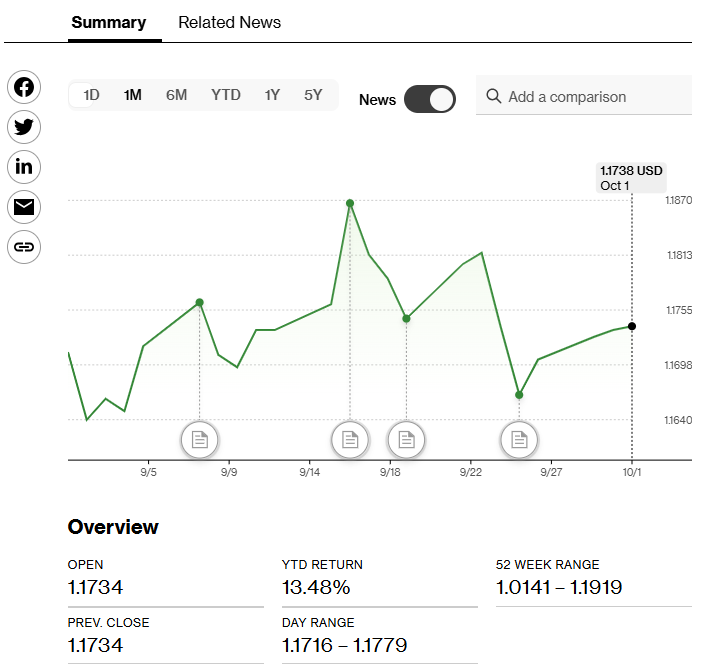Turn off the News toggle
Screen dimensions: 714x671
coord(430,99)
